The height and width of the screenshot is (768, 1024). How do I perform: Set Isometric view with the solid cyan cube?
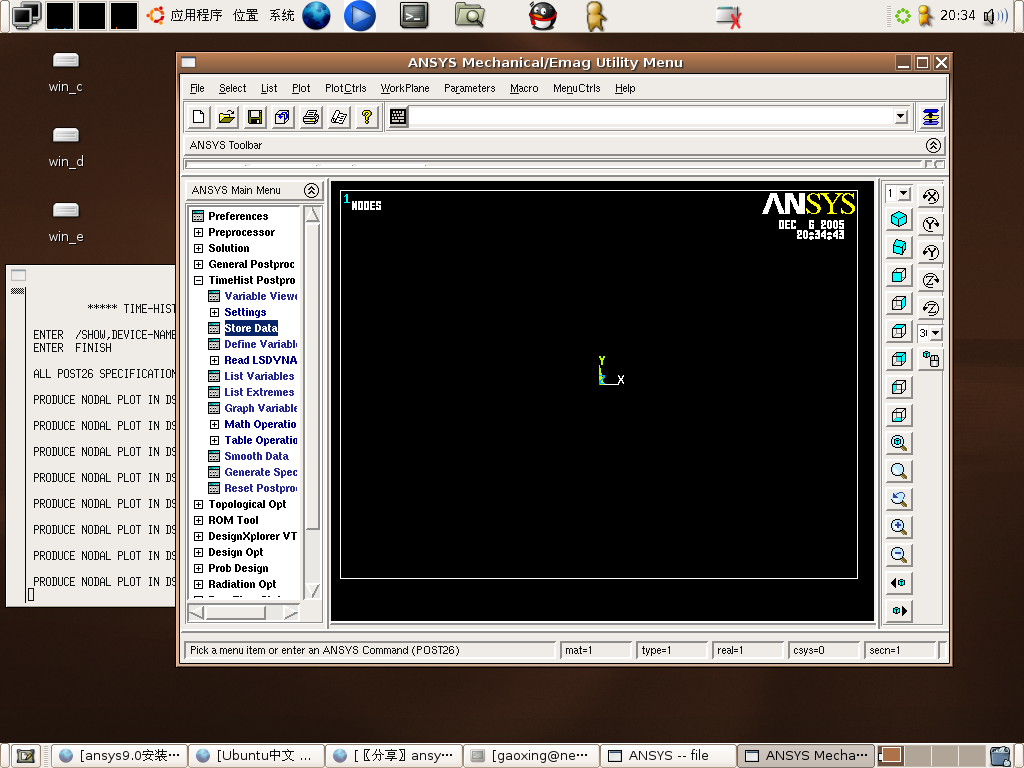899,219
